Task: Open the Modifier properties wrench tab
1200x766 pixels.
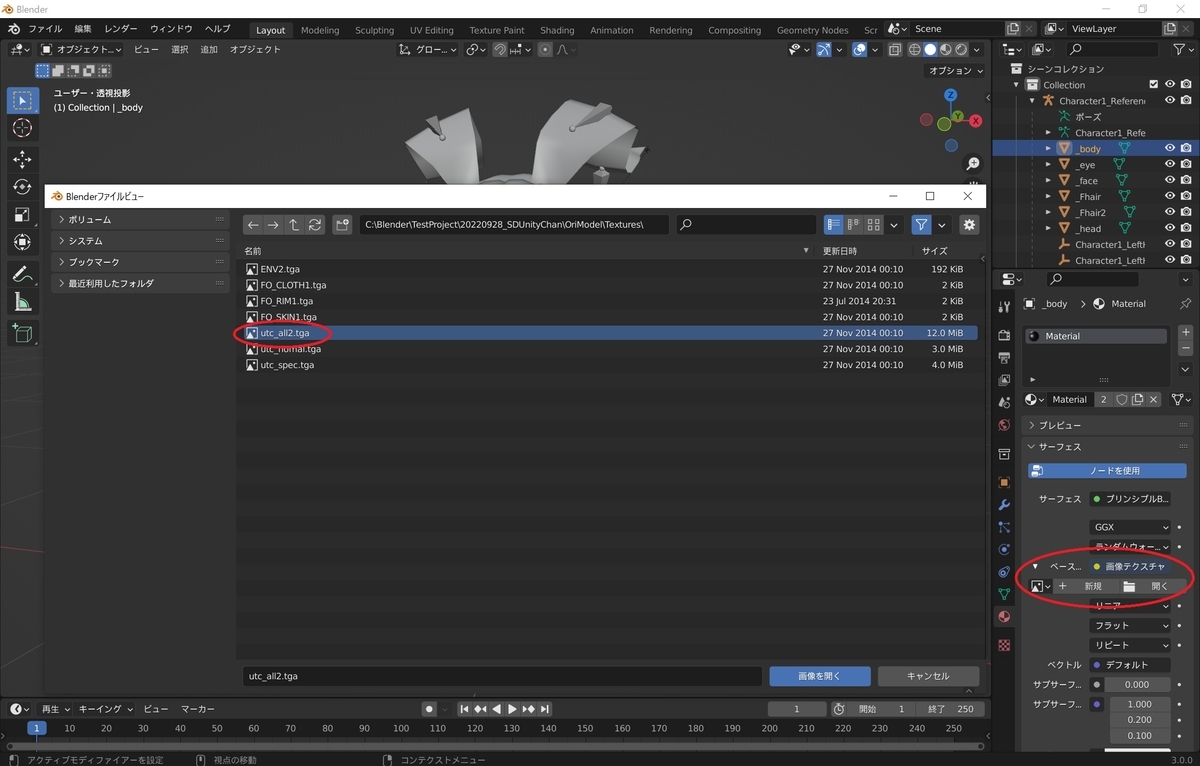Action: click(1004, 504)
